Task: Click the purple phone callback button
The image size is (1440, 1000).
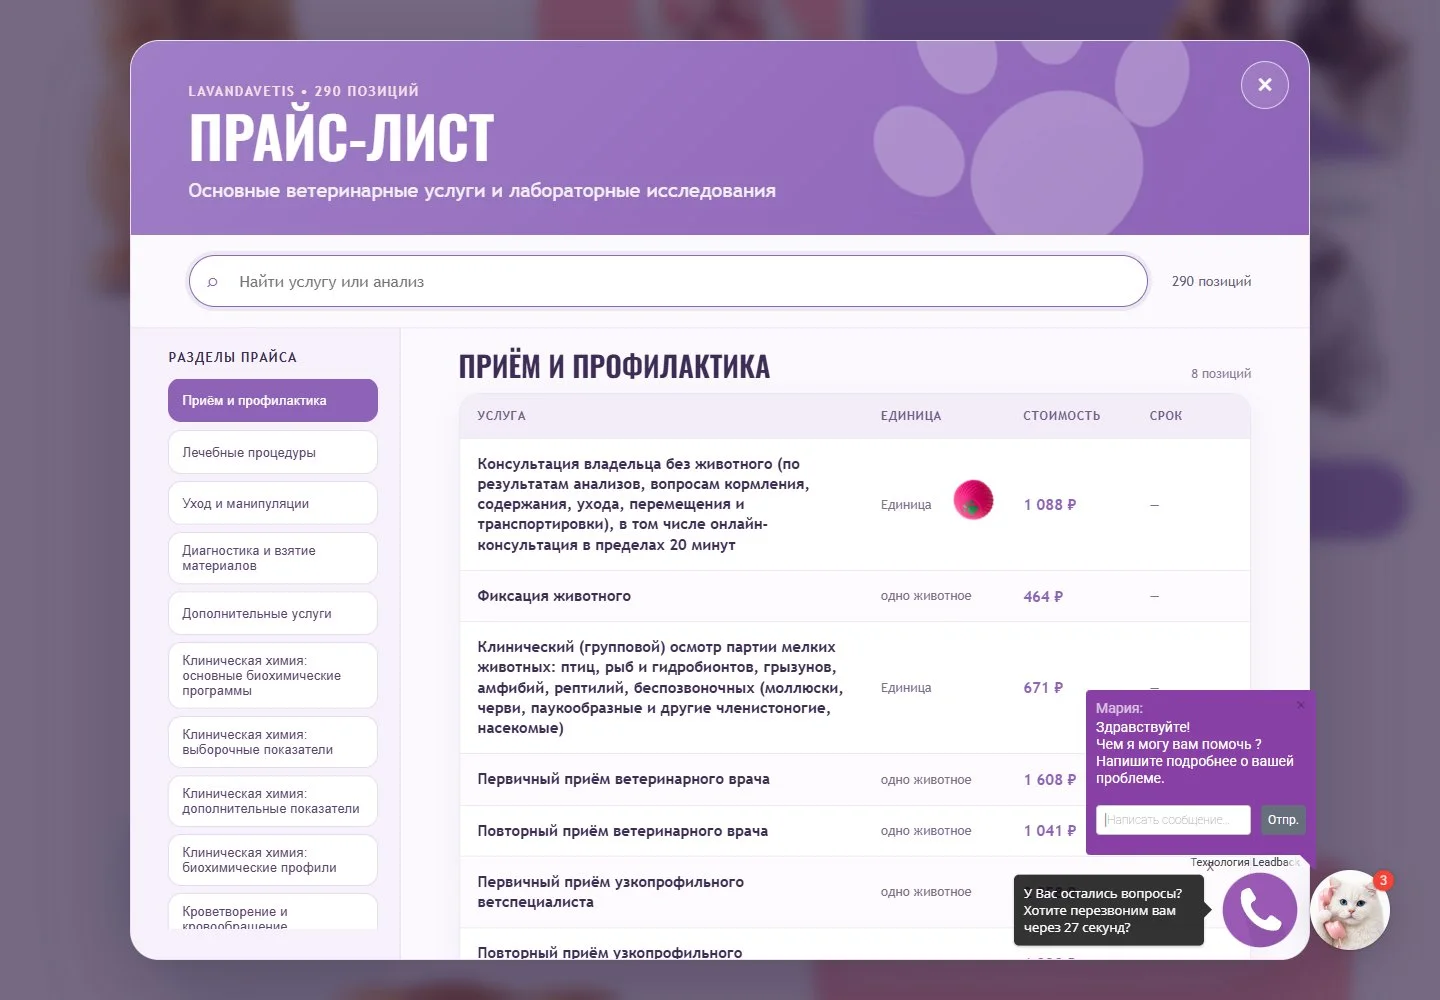Action: pyautogui.click(x=1259, y=910)
